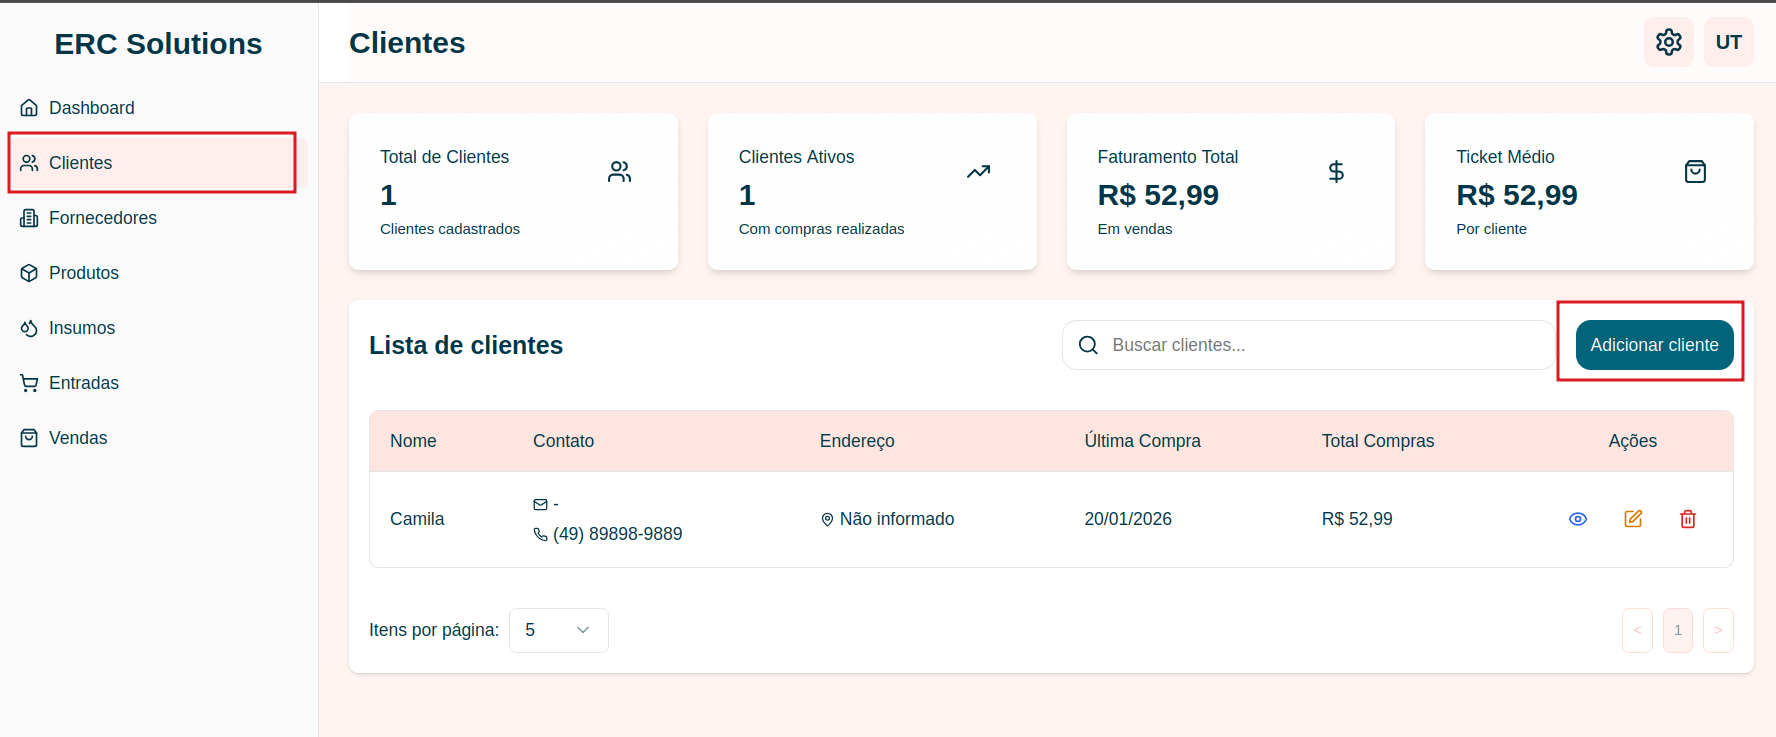Click the Total de Clientes users icon

(619, 172)
